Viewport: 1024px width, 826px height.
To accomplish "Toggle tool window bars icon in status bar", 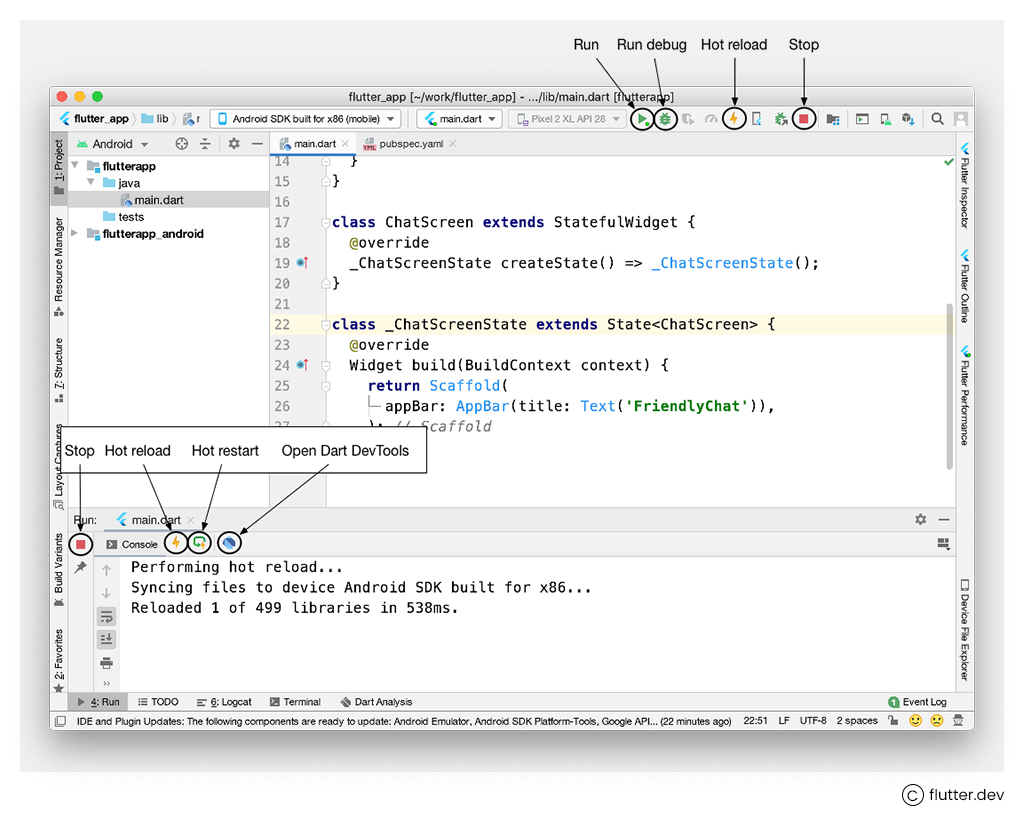I will point(60,721).
